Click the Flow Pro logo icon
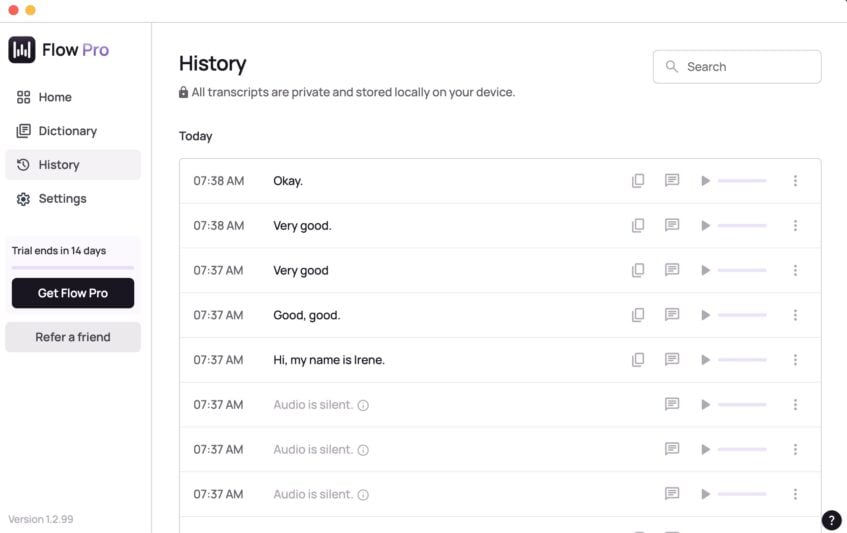This screenshot has height=533, width=847. point(22,50)
